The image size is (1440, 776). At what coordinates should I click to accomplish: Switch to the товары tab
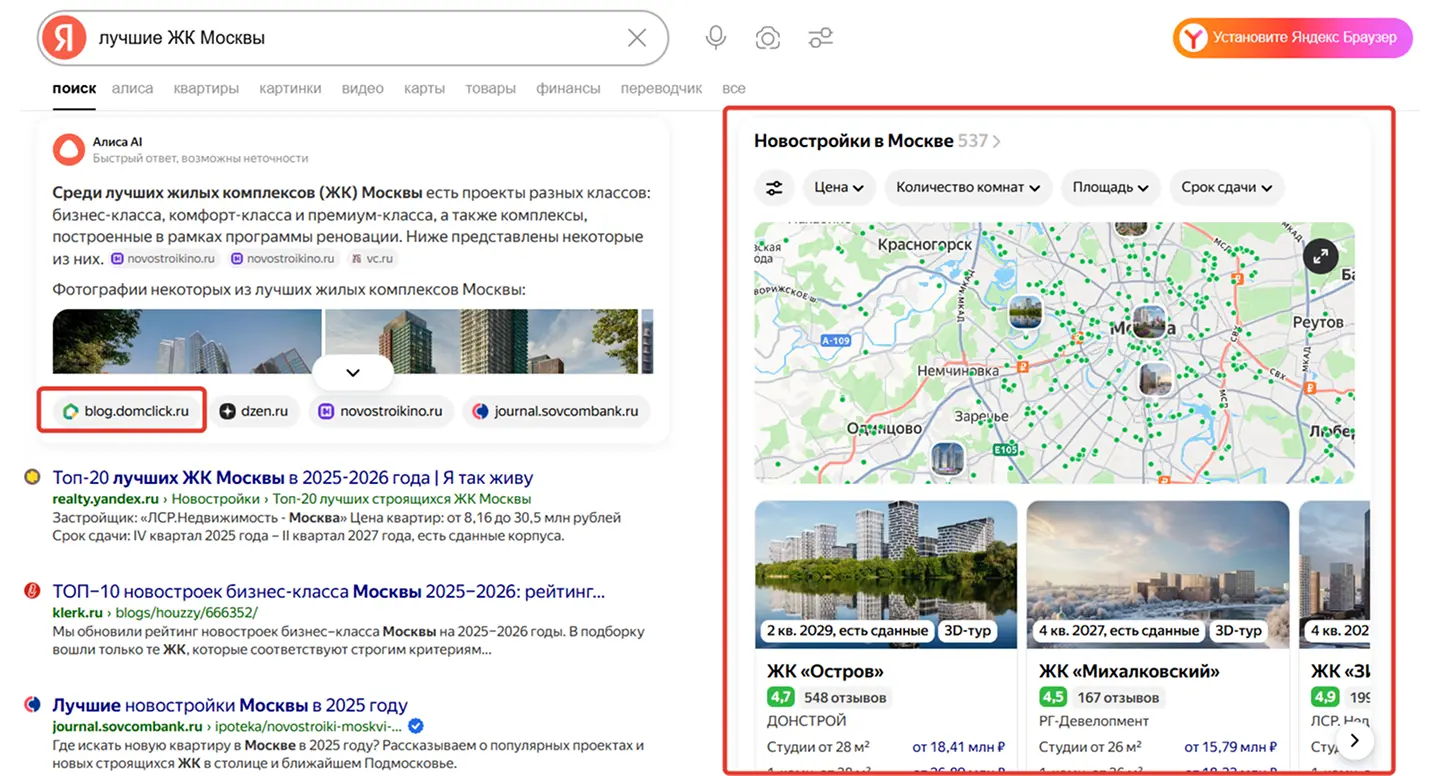(490, 88)
